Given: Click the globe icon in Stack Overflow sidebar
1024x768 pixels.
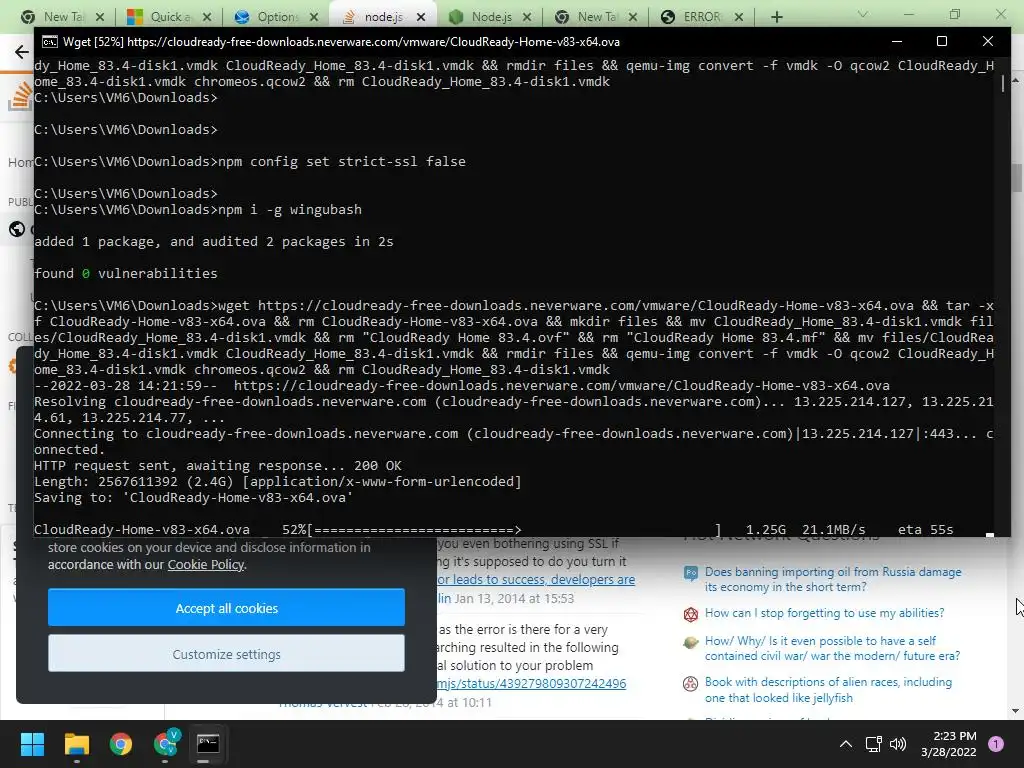Looking at the screenshot, I should pyautogui.click(x=17, y=229).
